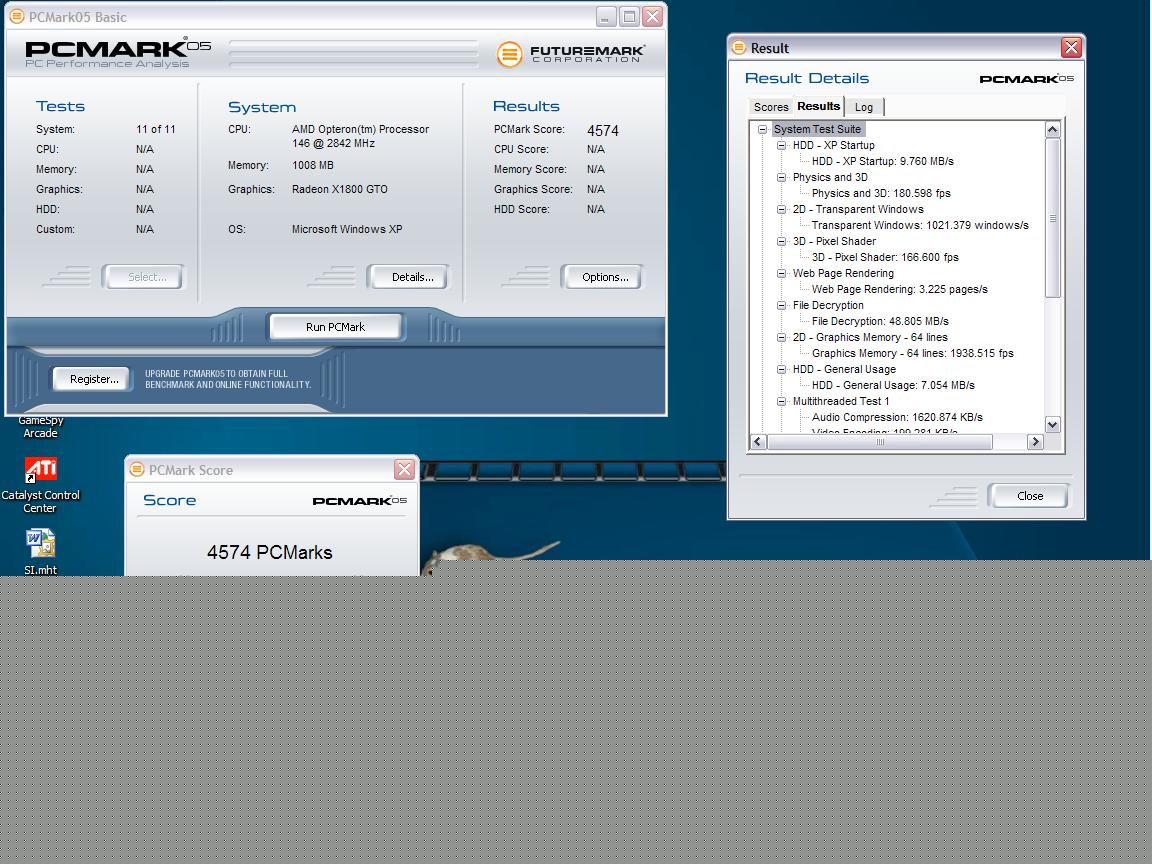1152x864 pixels.
Task: Click the 'Radeon X1800 GTO' graphics text
Action: click(339, 190)
